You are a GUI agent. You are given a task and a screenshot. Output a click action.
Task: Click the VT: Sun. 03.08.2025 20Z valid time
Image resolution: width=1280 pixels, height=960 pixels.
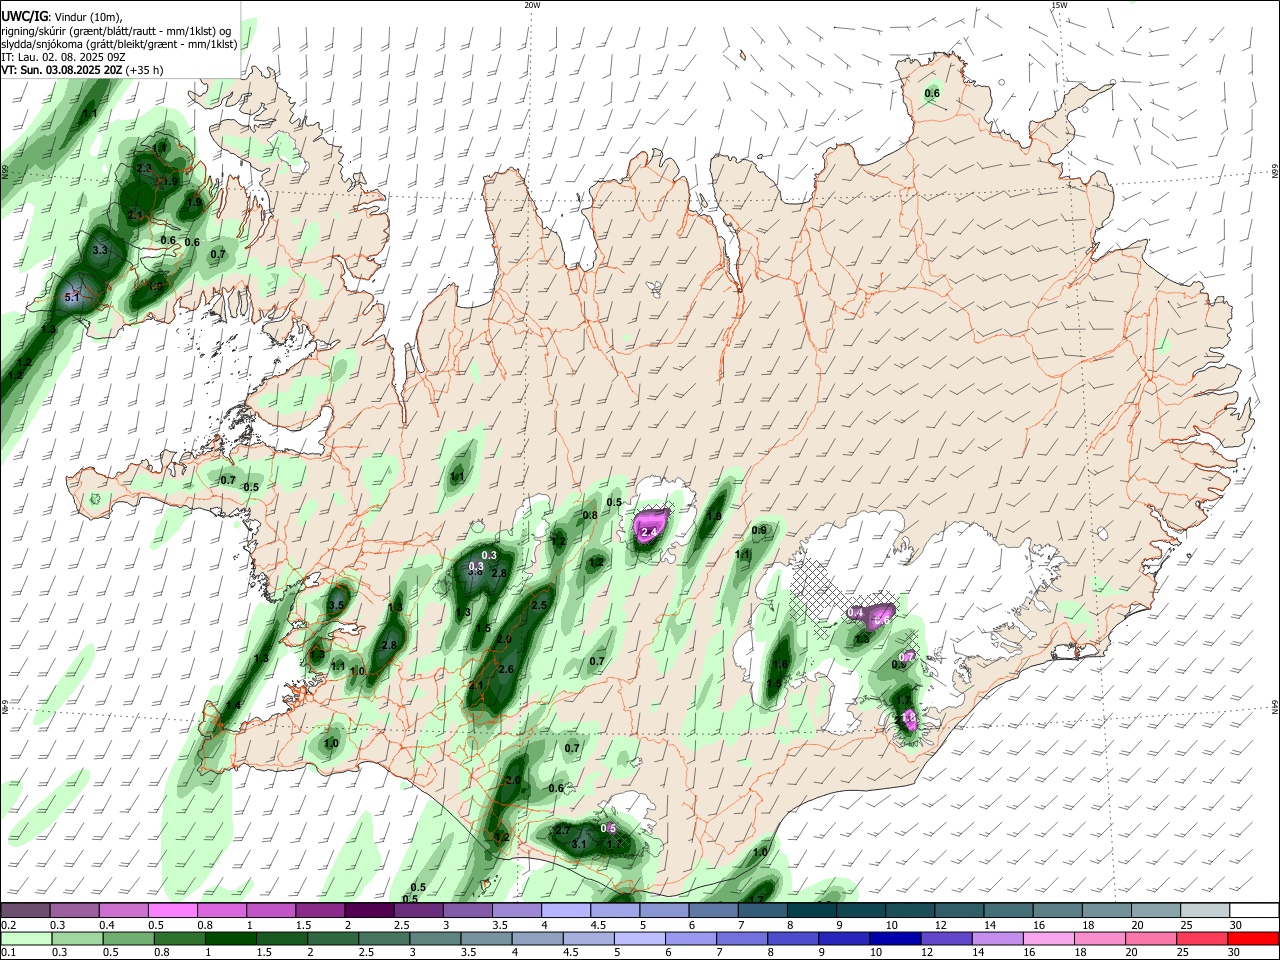[82, 70]
